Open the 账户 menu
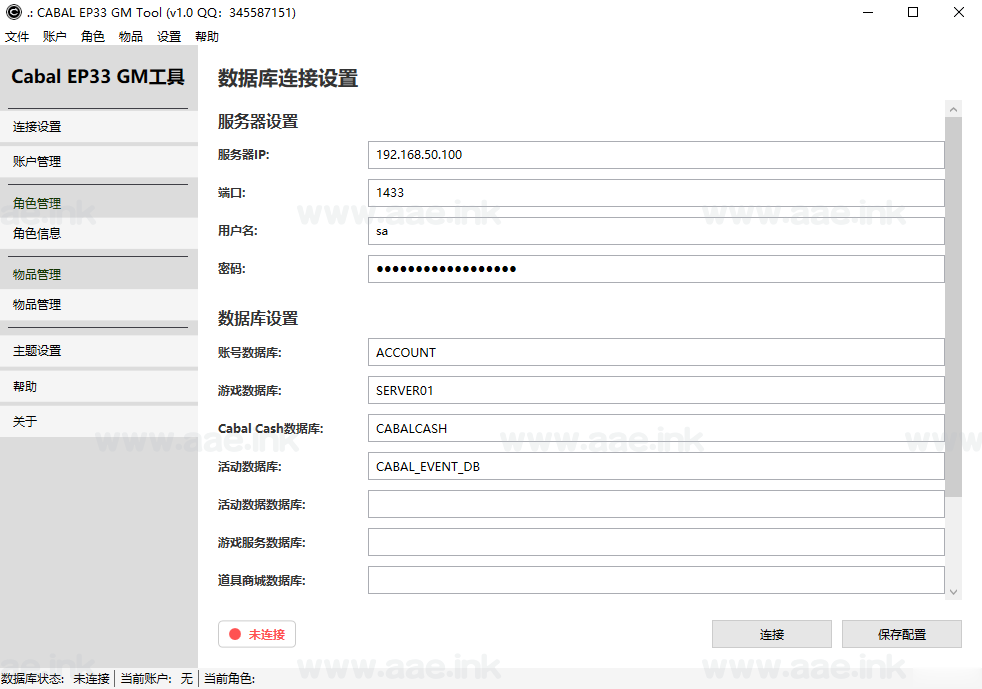This screenshot has width=982, height=689. pos(54,36)
